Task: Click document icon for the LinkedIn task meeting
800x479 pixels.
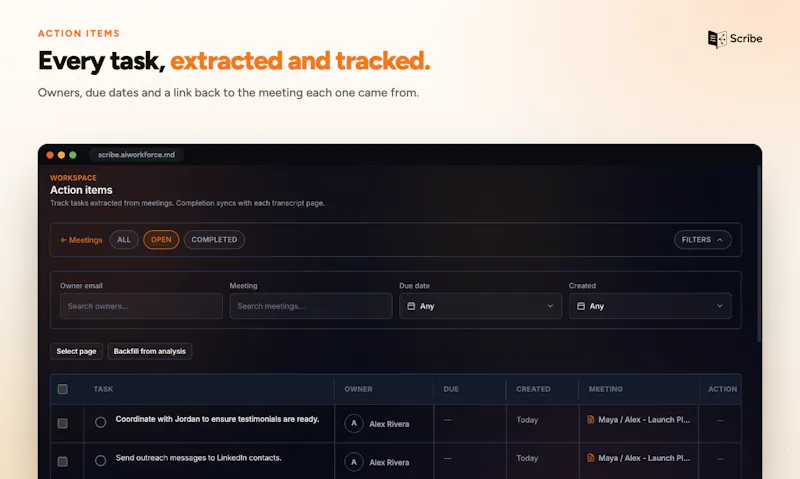Action: click(590, 458)
